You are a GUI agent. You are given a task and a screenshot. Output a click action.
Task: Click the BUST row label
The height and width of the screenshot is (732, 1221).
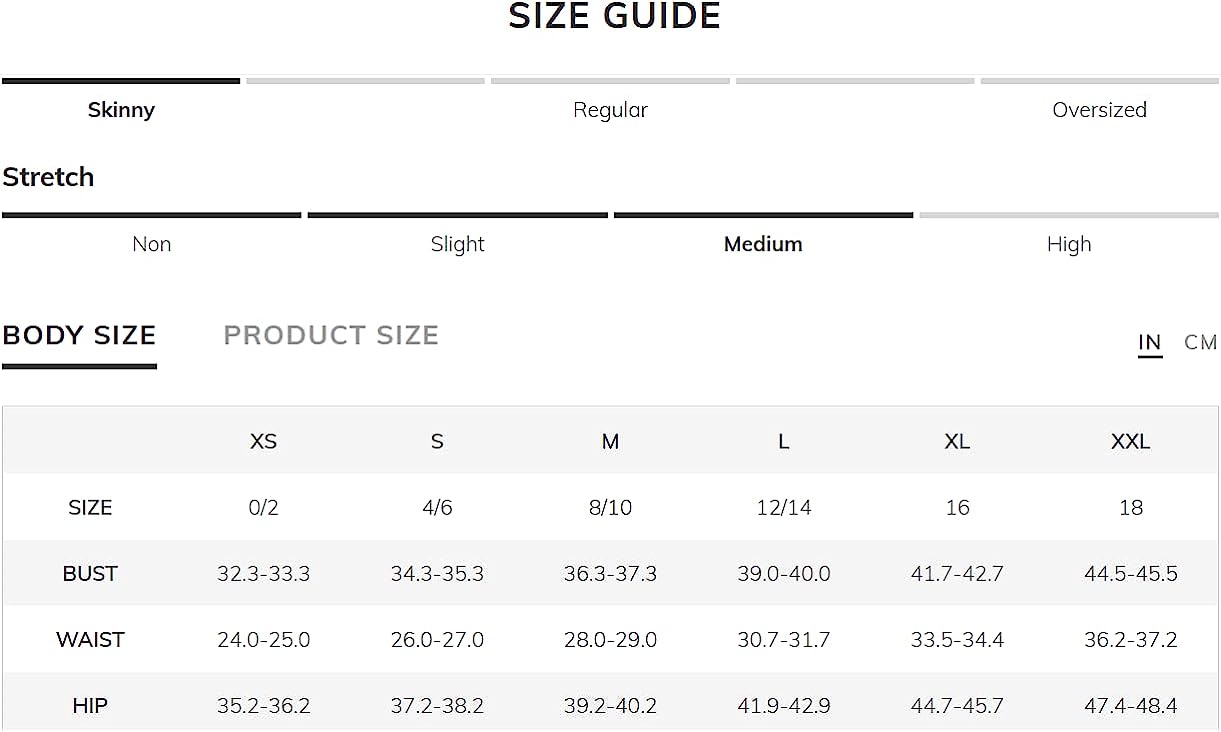[90, 574]
